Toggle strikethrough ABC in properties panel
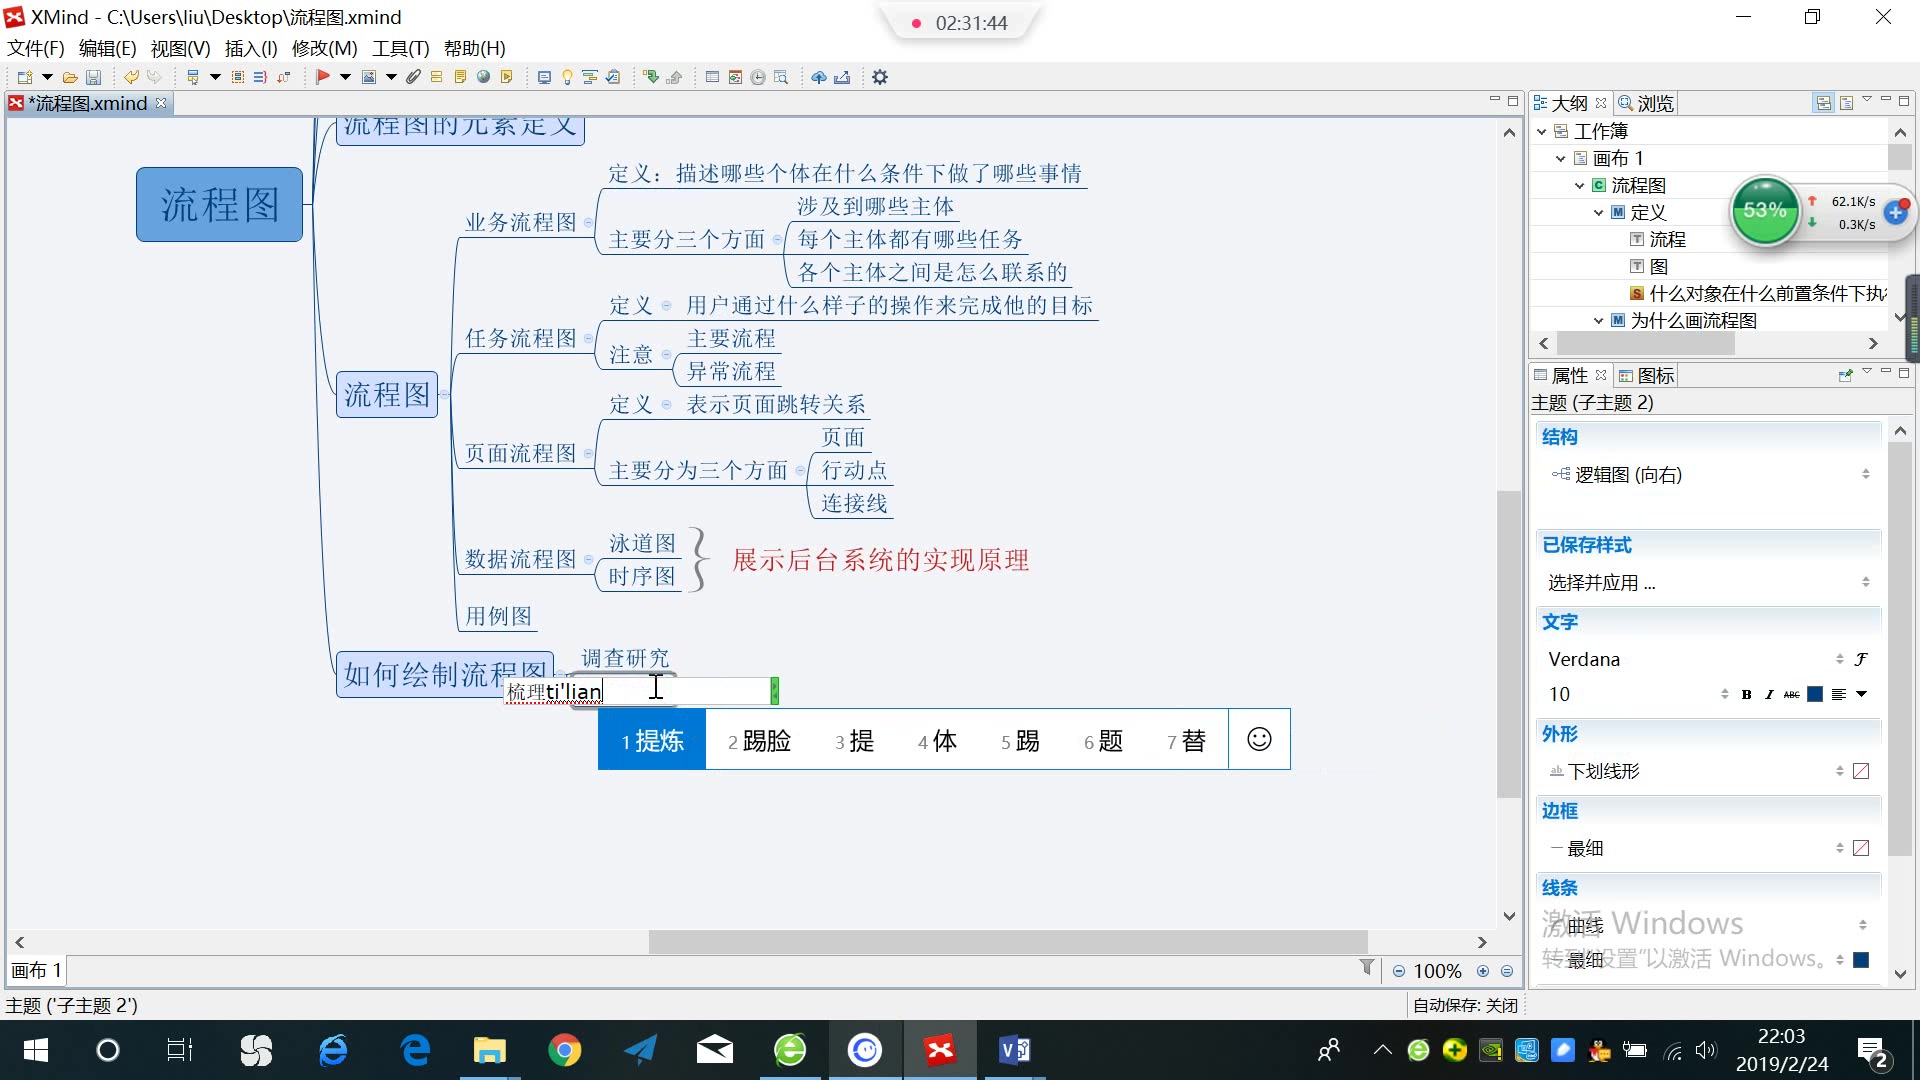Viewport: 1920px width, 1080px height. (1792, 694)
